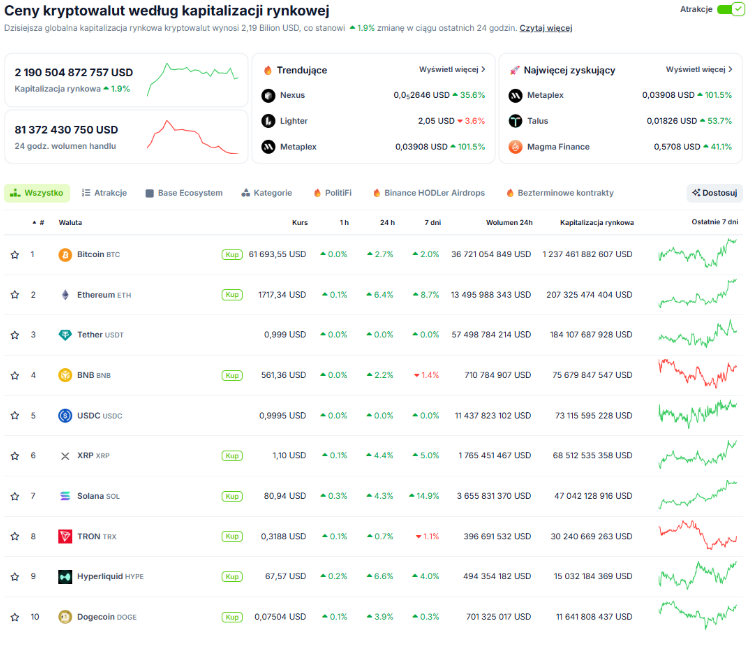Click the Dostosuj customize button
Image resolution: width=746 pixels, height=647 pixels.
point(715,193)
